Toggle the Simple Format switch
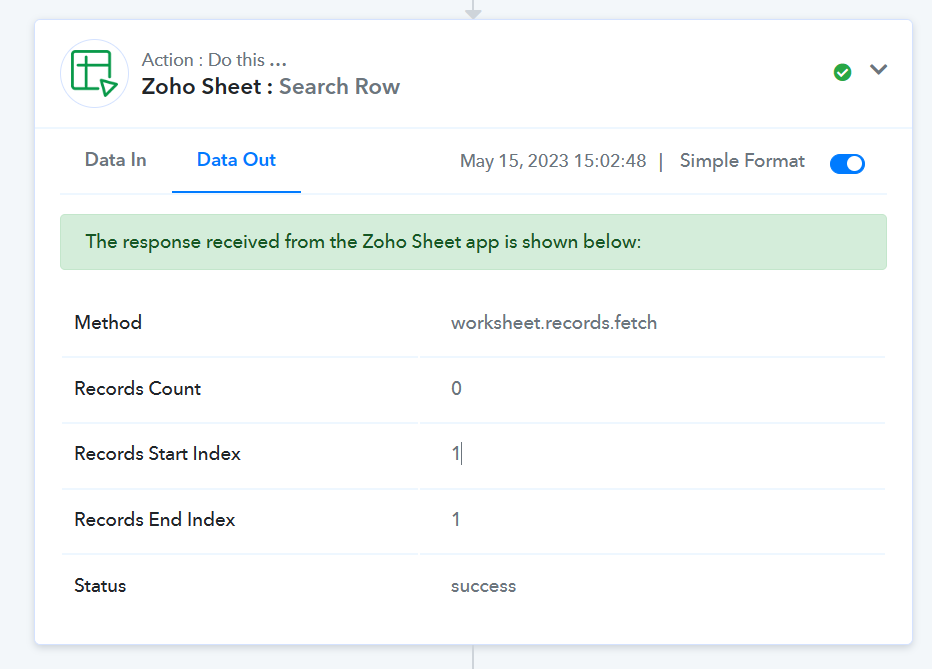 847,163
